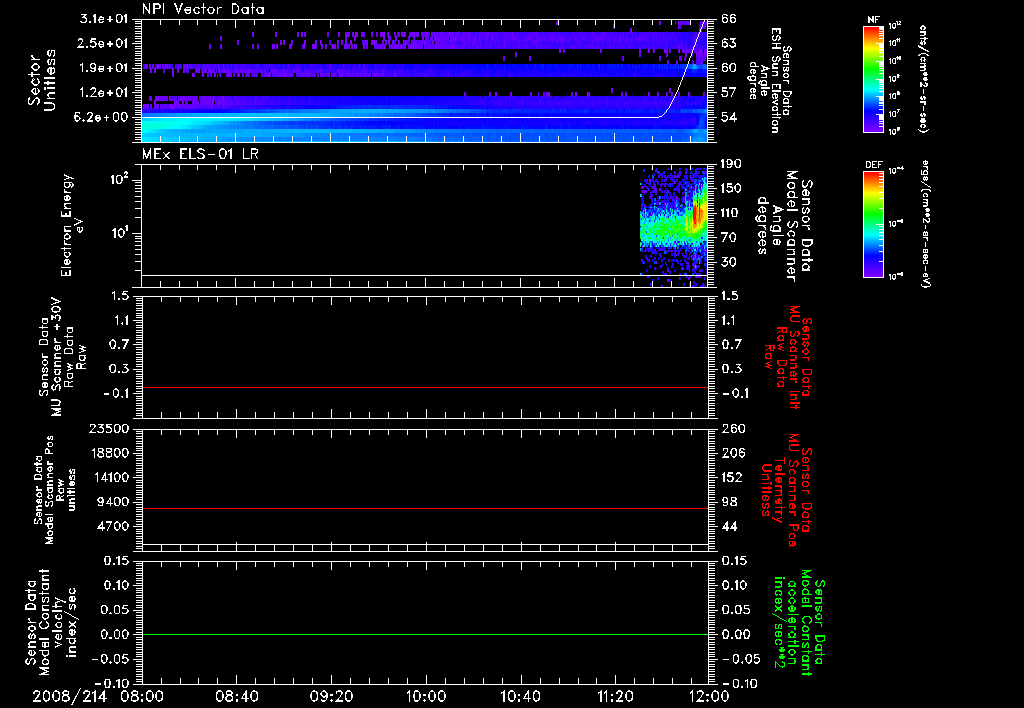This screenshot has width=1024, height=708.
Task: Click the 2008/214 date label
Action: [68, 695]
